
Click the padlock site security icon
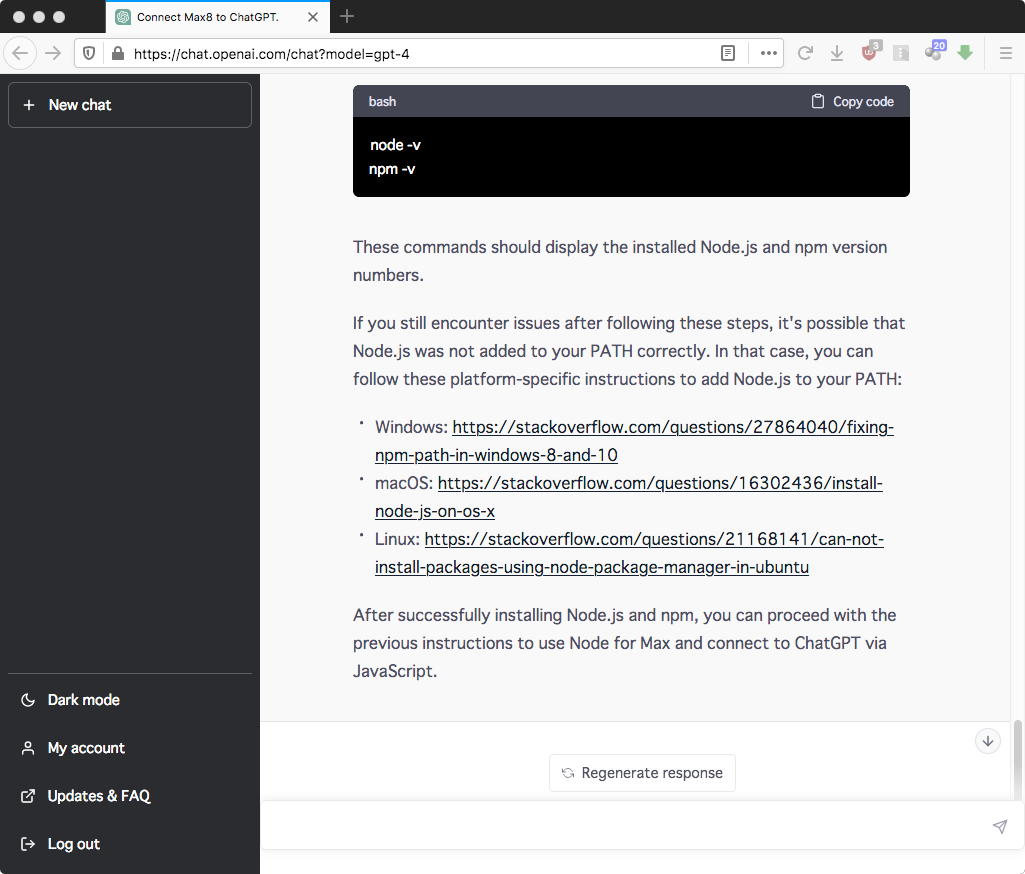pyautogui.click(x=118, y=54)
